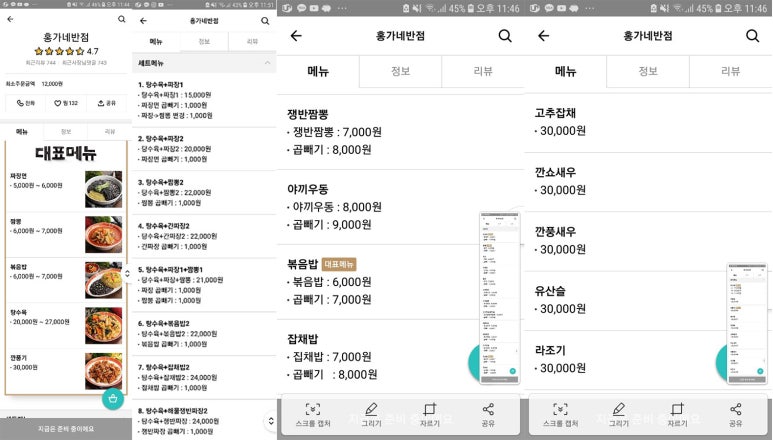
Task: Tap the up-down scroll handle near set 8
Action: point(271,420)
